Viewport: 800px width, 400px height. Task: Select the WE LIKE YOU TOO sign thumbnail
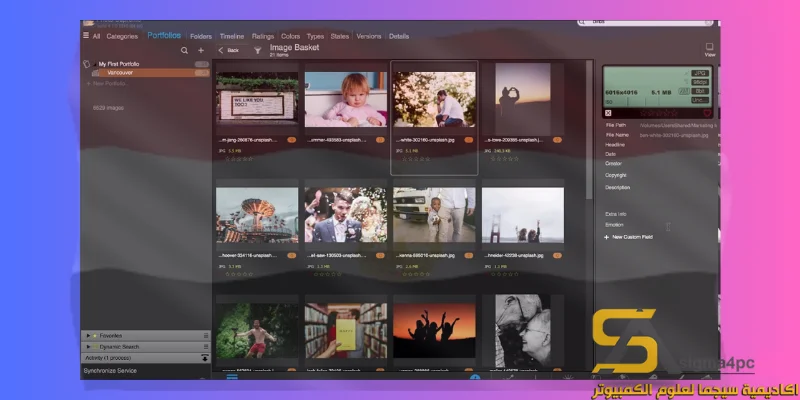pyautogui.click(x=257, y=99)
